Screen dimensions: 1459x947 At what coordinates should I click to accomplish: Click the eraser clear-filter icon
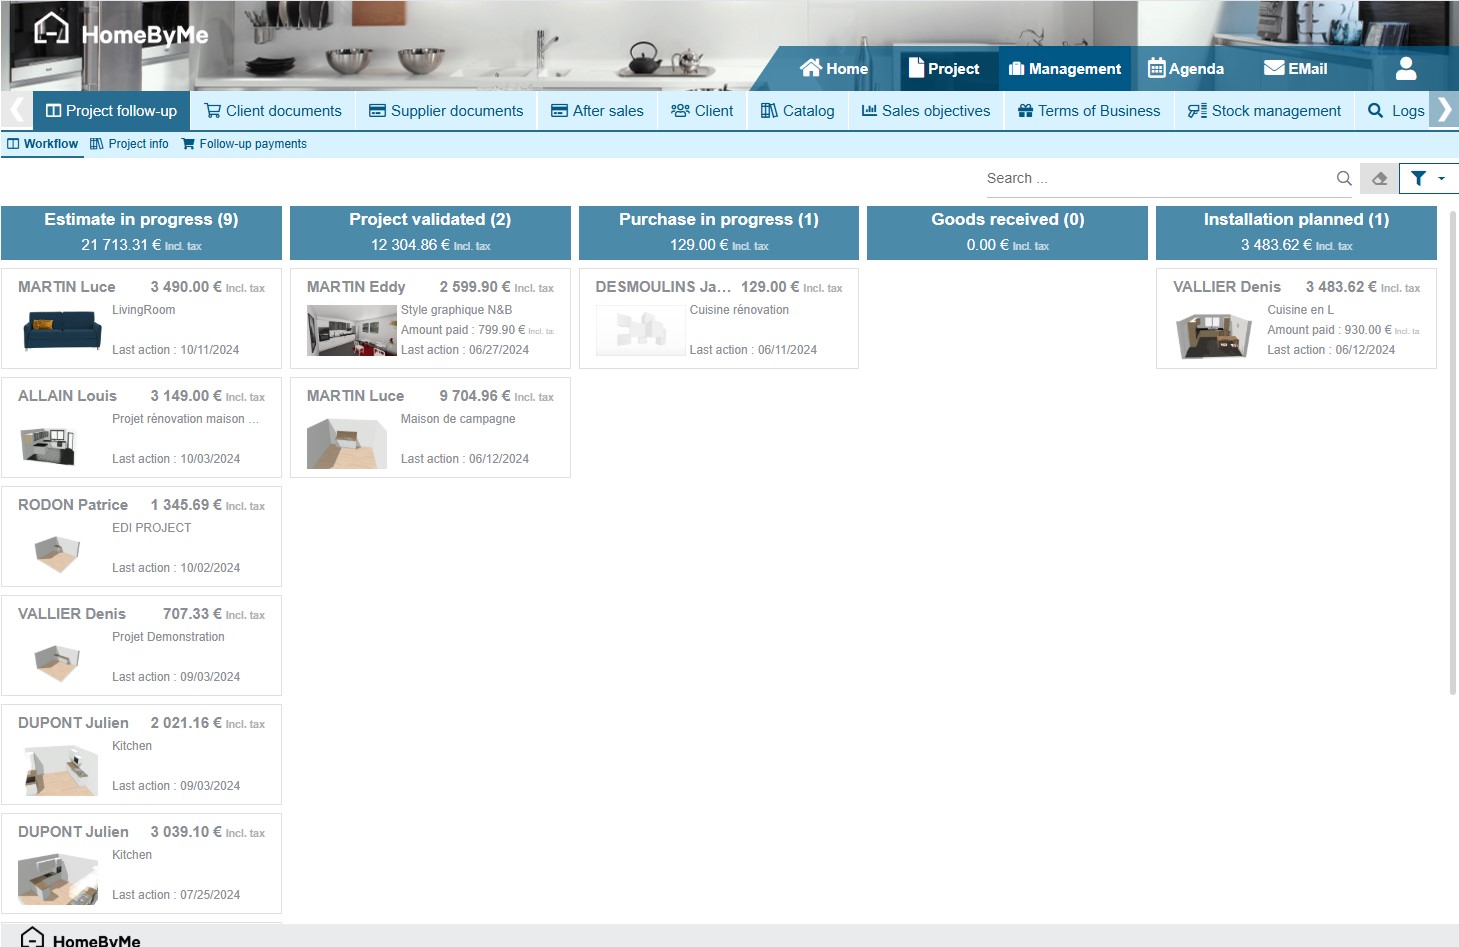pyautogui.click(x=1379, y=179)
